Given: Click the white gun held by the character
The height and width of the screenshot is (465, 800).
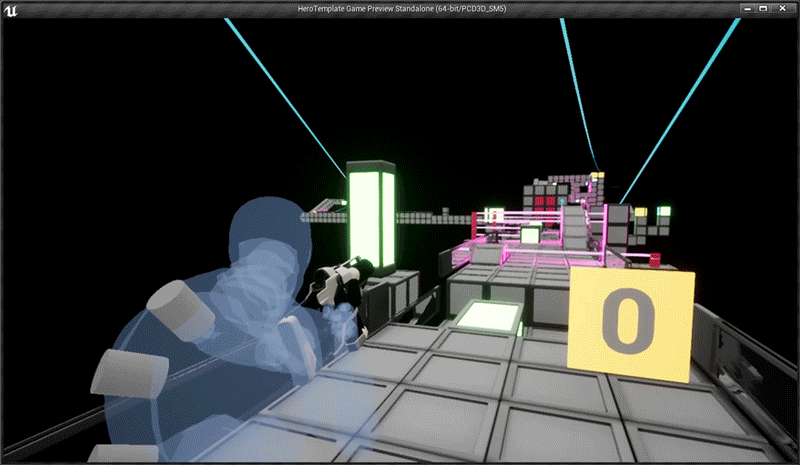Looking at the screenshot, I should coord(339,285).
